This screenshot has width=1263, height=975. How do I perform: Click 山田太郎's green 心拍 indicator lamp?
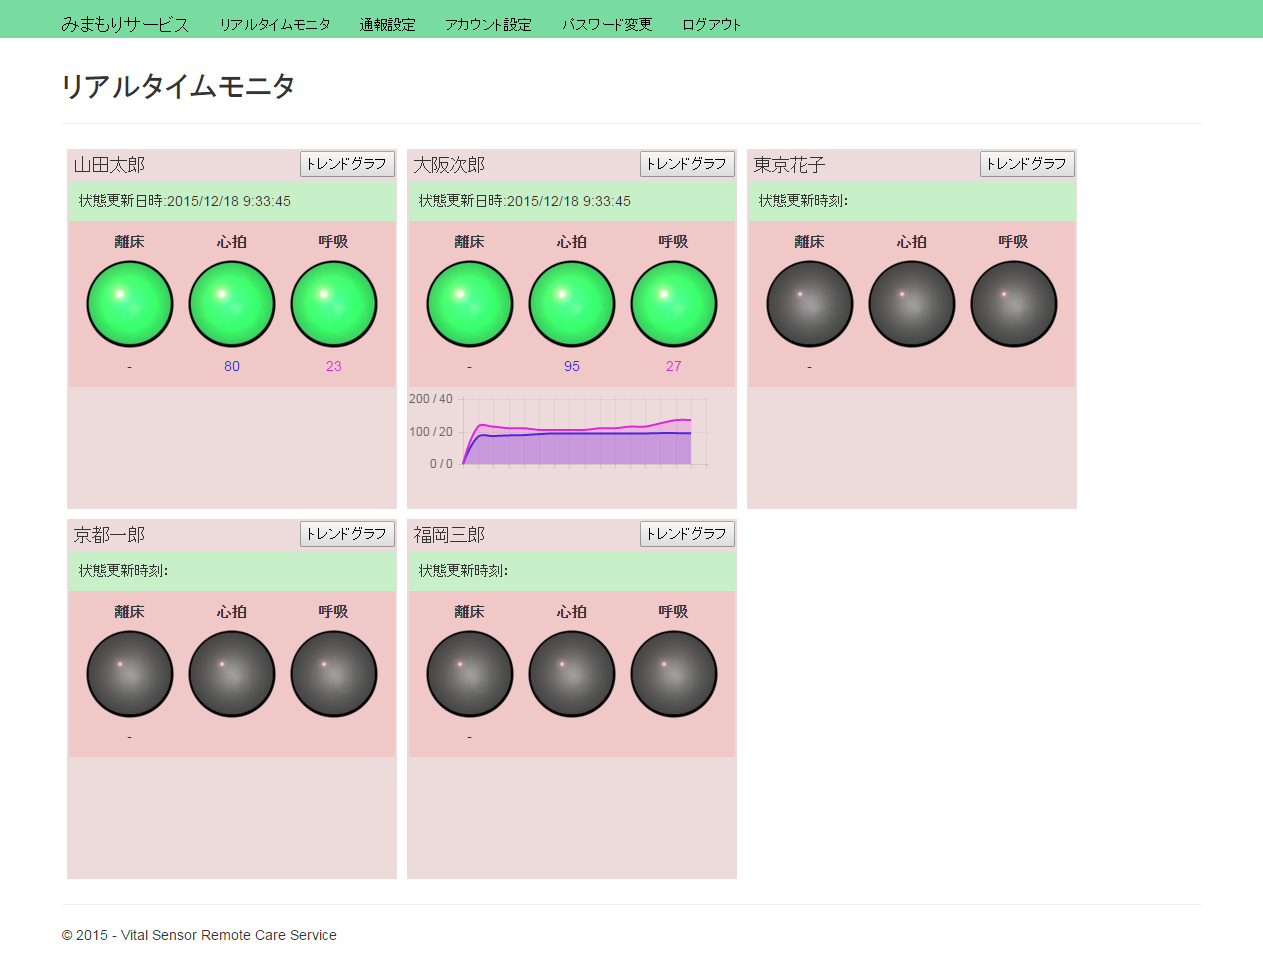232,304
